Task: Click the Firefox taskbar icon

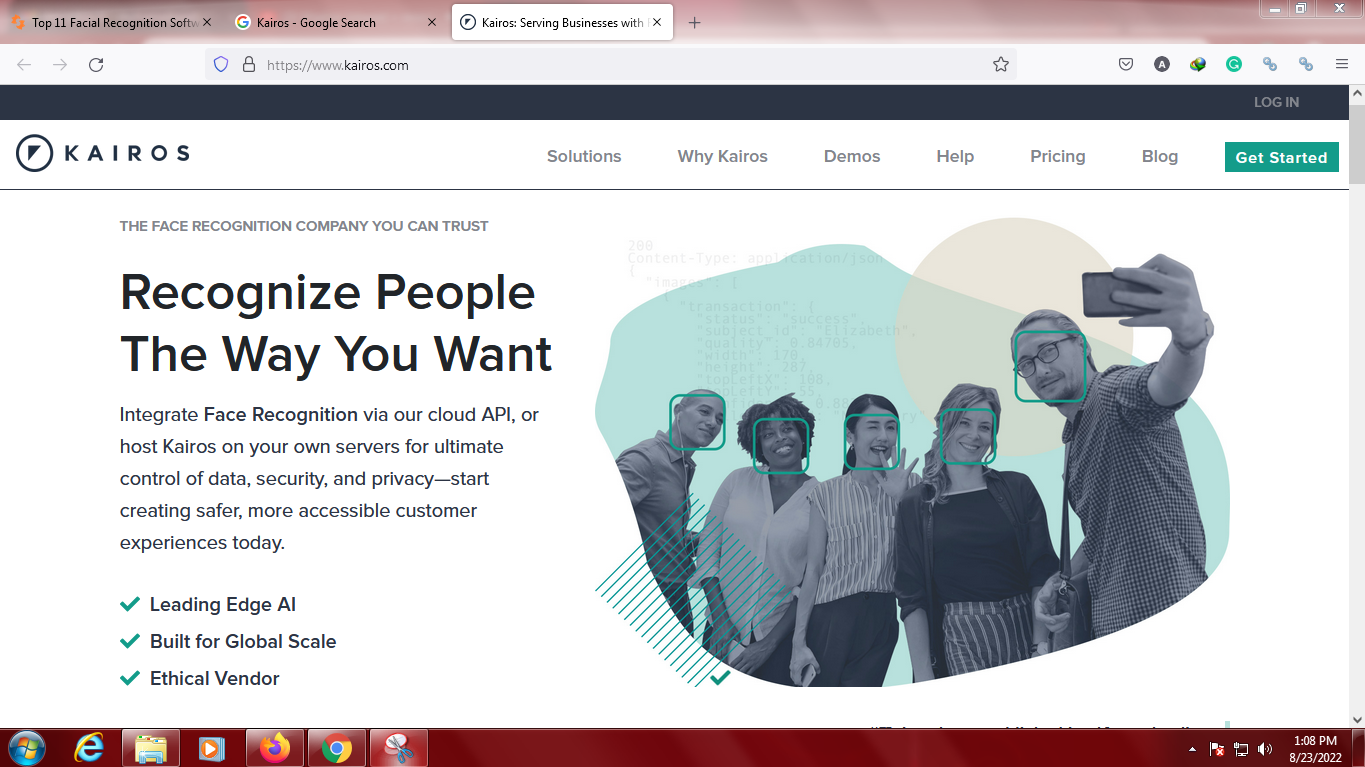Action: click(275, 748)
